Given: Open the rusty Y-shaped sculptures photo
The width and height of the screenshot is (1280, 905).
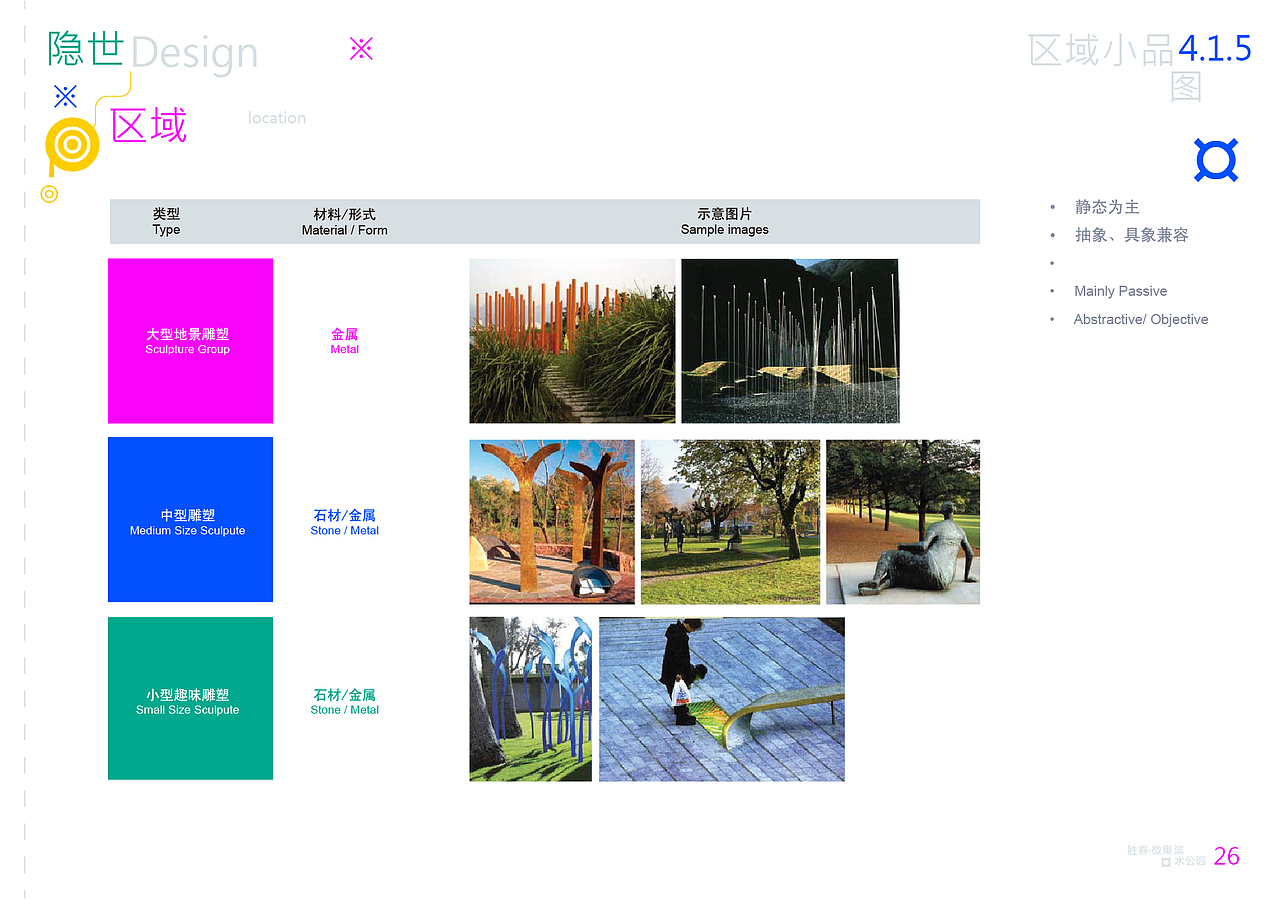Looking at the screenshot, I should (552, 522).
